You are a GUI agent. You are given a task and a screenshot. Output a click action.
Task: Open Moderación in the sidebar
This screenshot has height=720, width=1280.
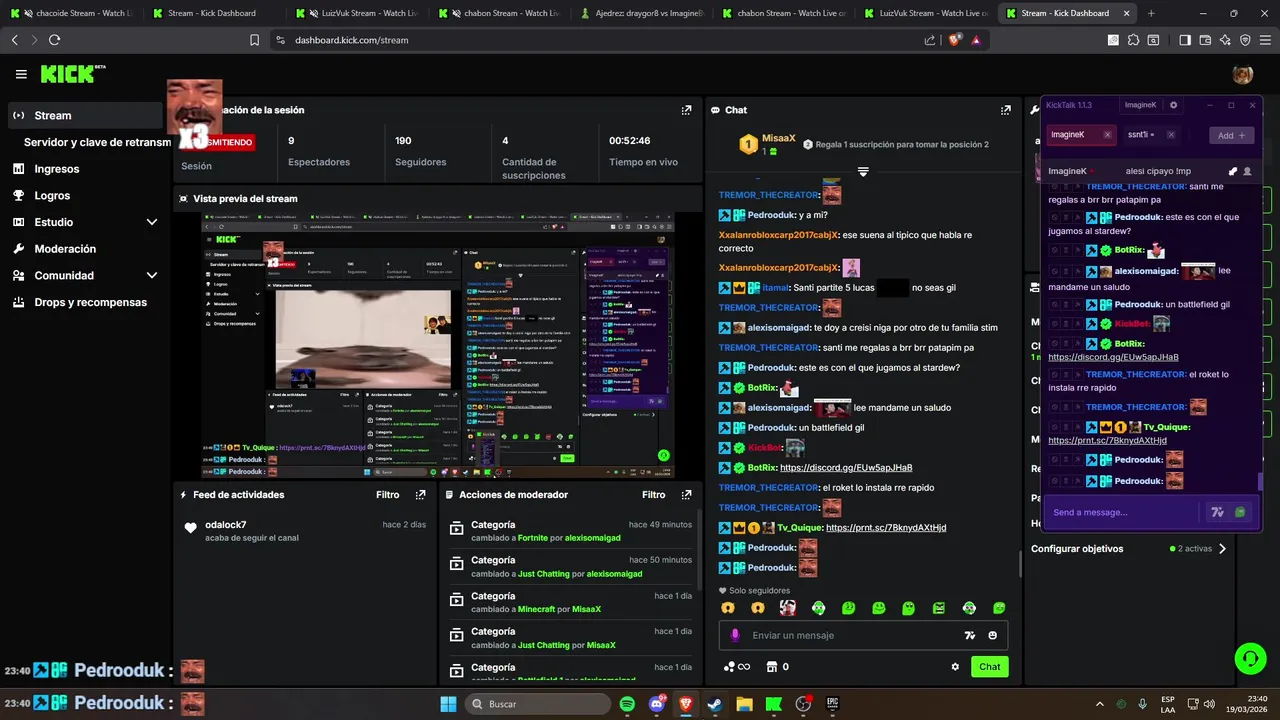tap(65, 249)
